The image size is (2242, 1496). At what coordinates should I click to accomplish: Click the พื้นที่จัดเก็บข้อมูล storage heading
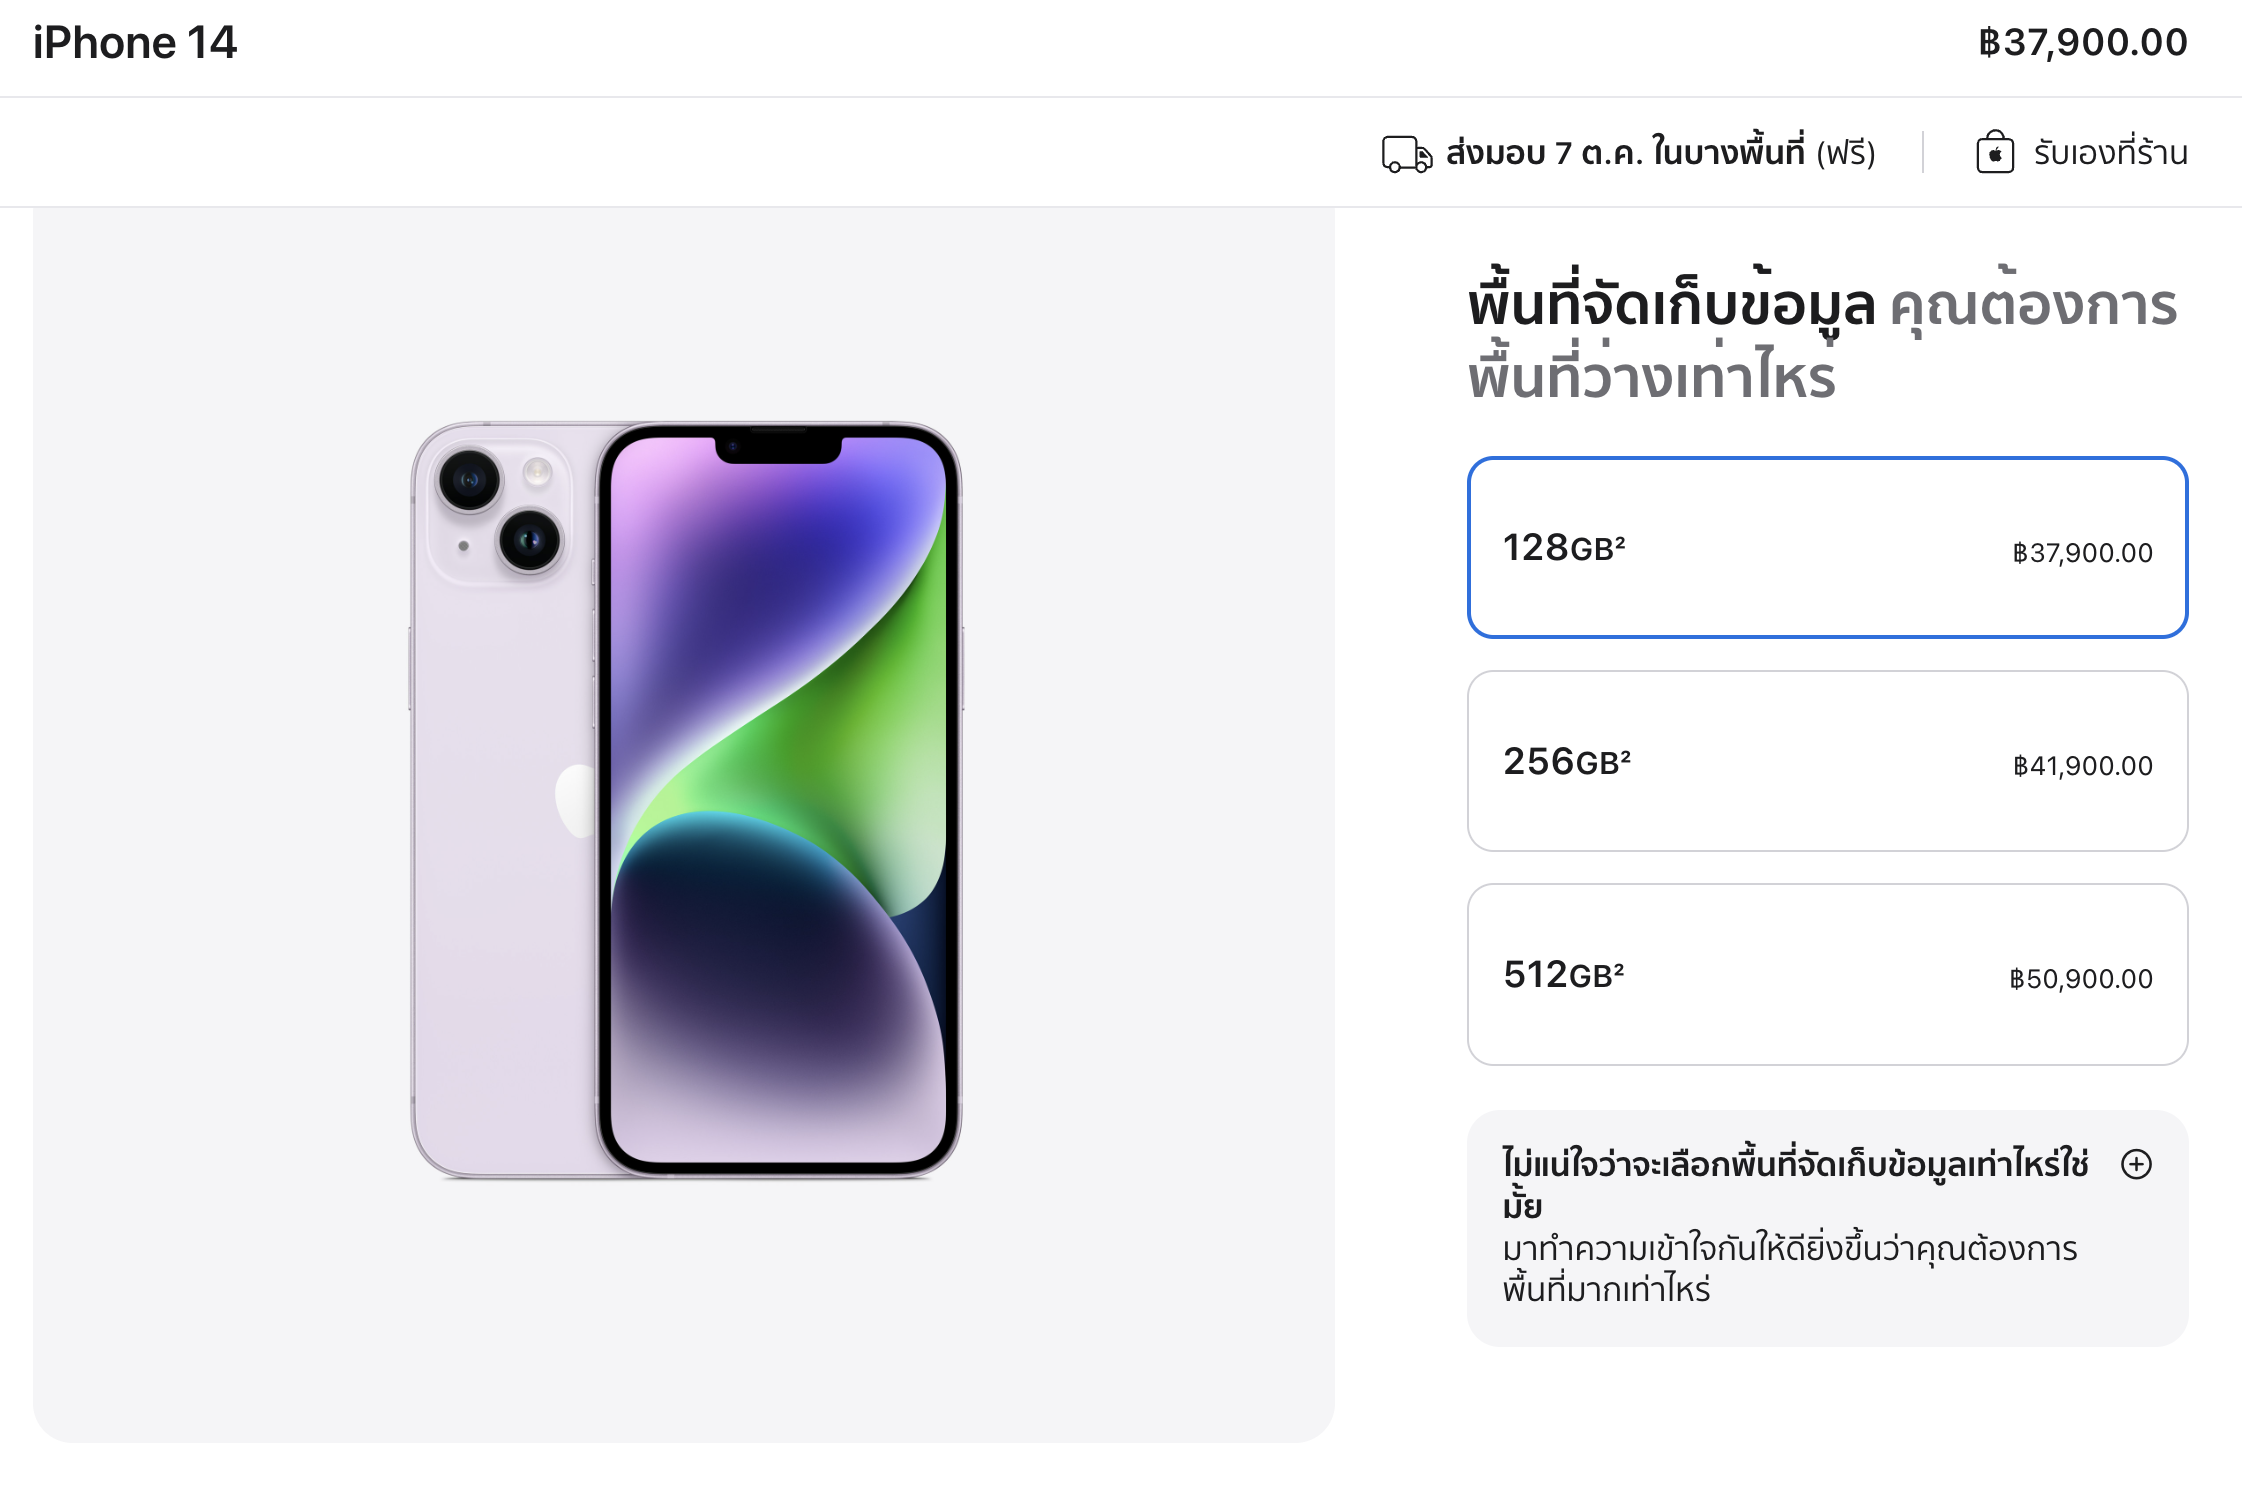[x=1671, y=303]
